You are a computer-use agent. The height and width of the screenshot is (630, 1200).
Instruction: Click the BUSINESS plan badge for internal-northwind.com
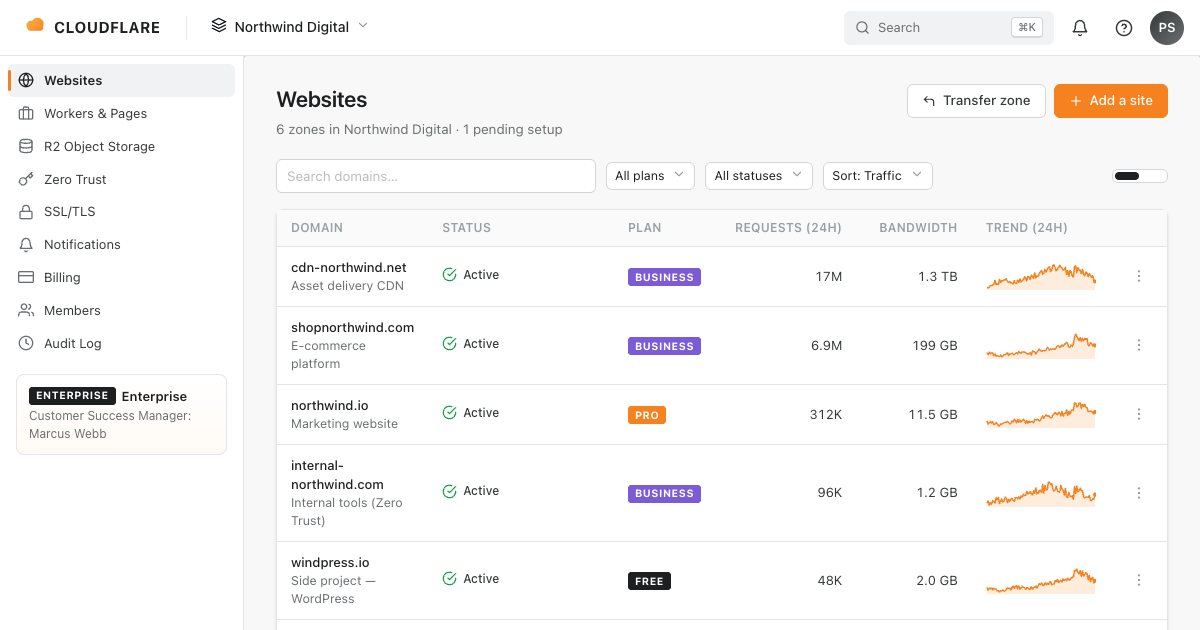tap(664, 493)
